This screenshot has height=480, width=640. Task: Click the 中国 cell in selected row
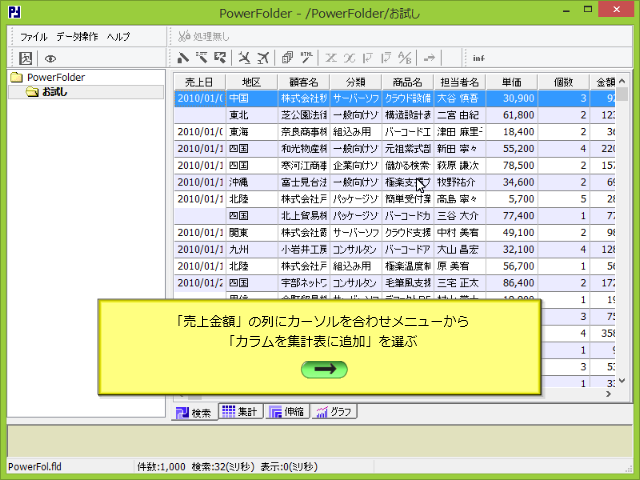(x=251, y=98)
